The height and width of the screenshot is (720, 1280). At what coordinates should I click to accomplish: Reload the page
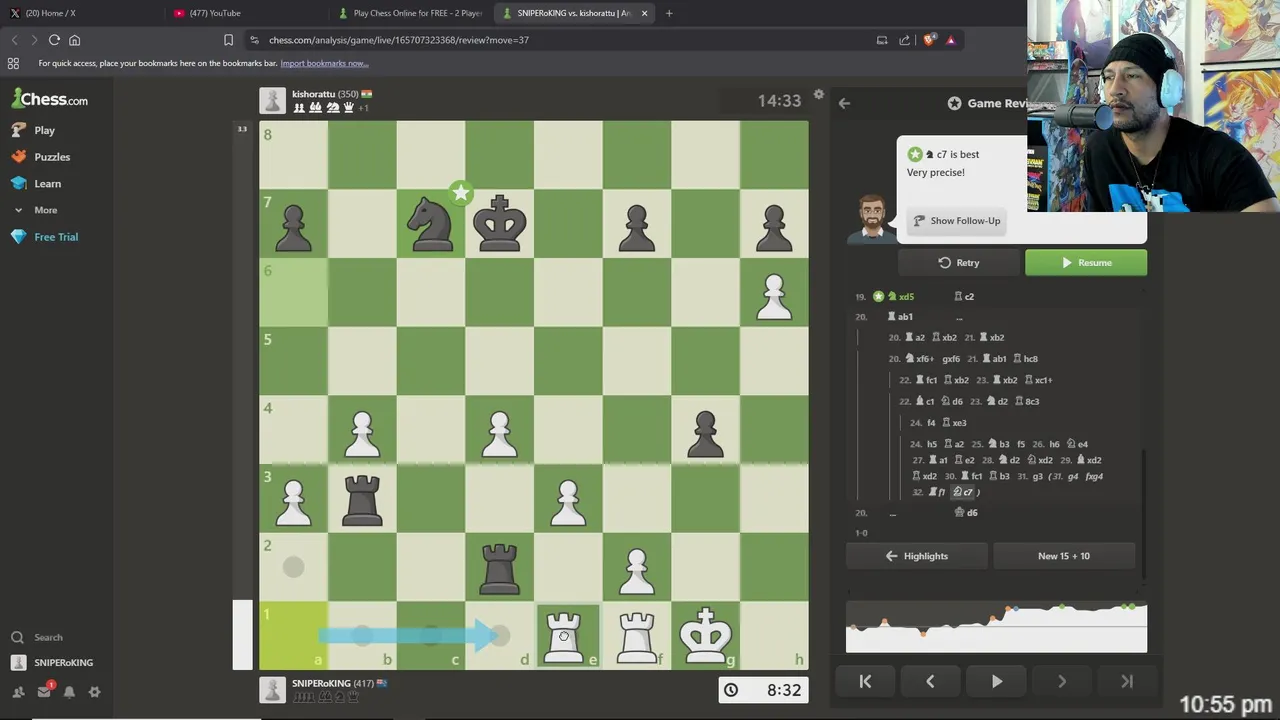(x=54, y=40)
